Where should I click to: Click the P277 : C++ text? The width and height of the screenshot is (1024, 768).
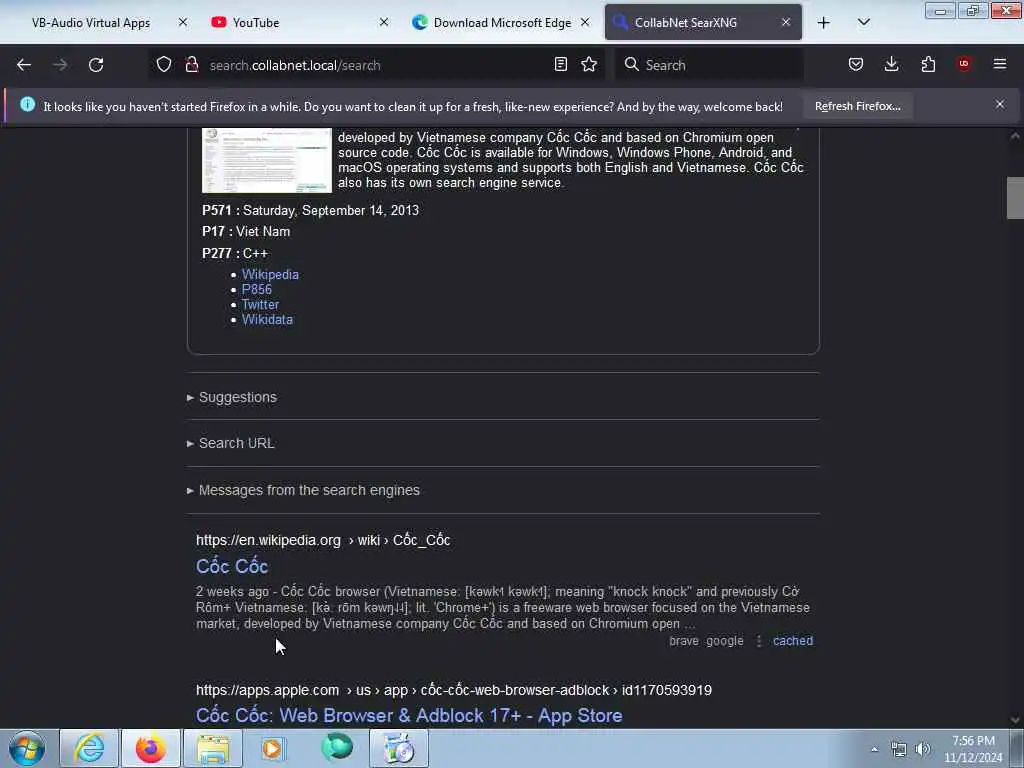pyautogui.click(x=235, y=253)
